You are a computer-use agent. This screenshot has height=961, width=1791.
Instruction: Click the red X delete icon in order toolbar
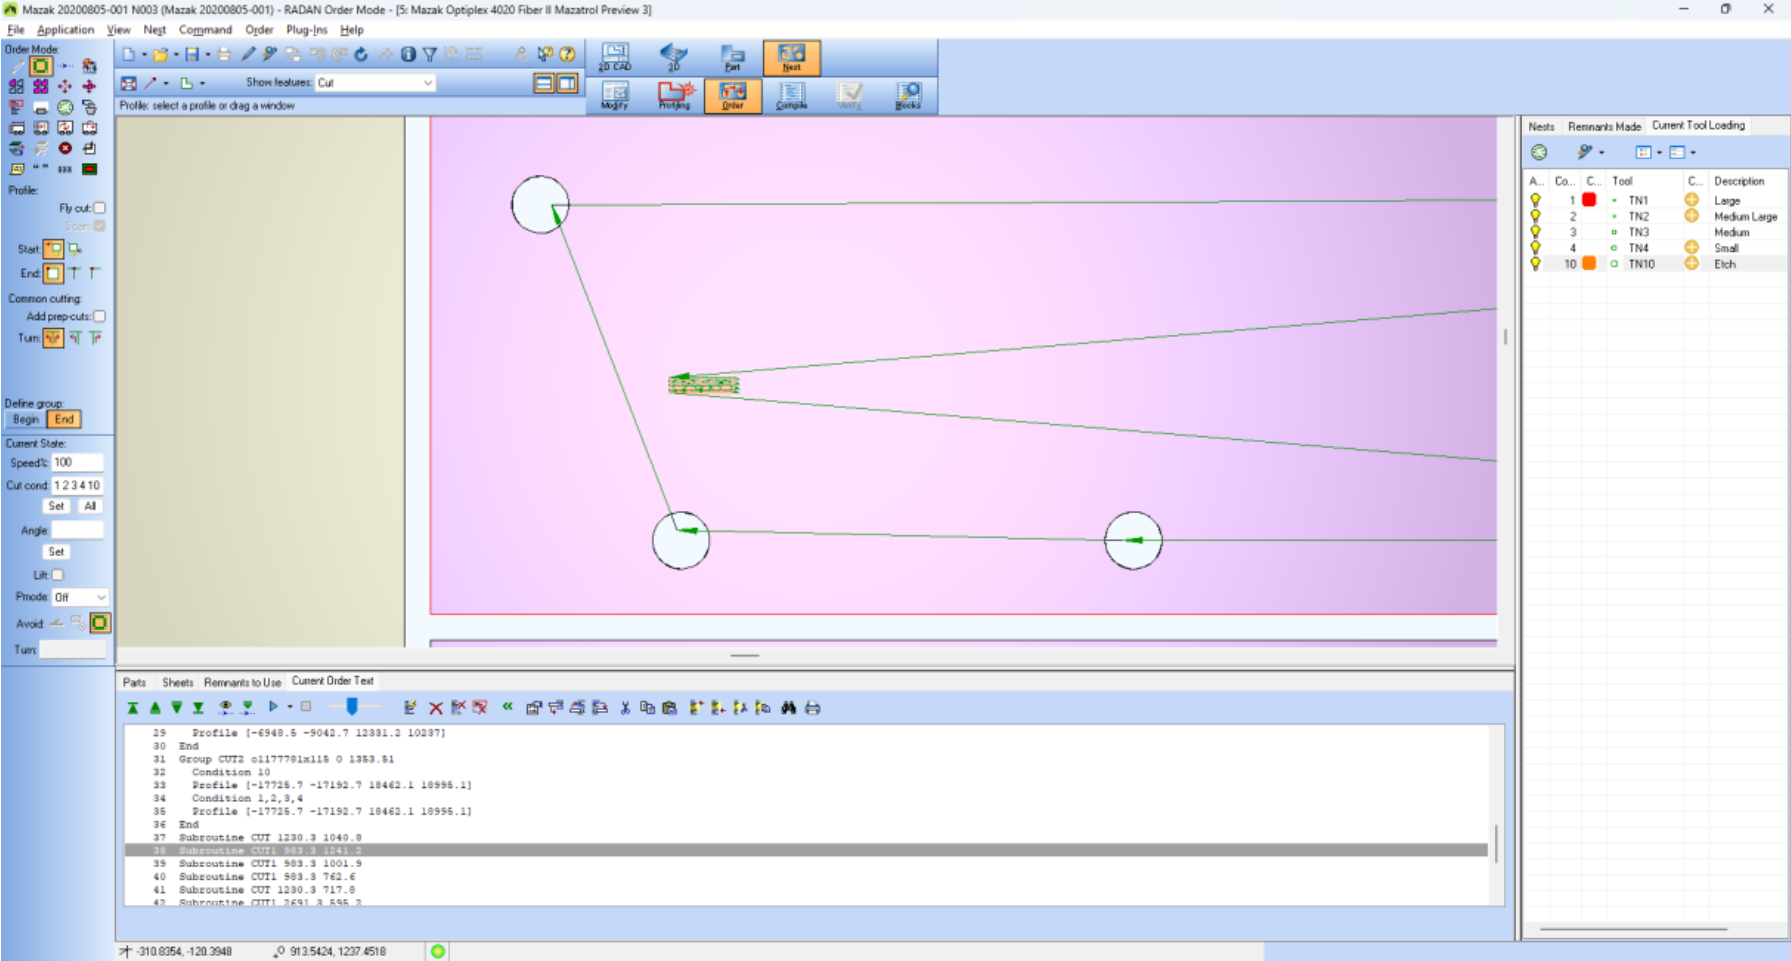436,708
